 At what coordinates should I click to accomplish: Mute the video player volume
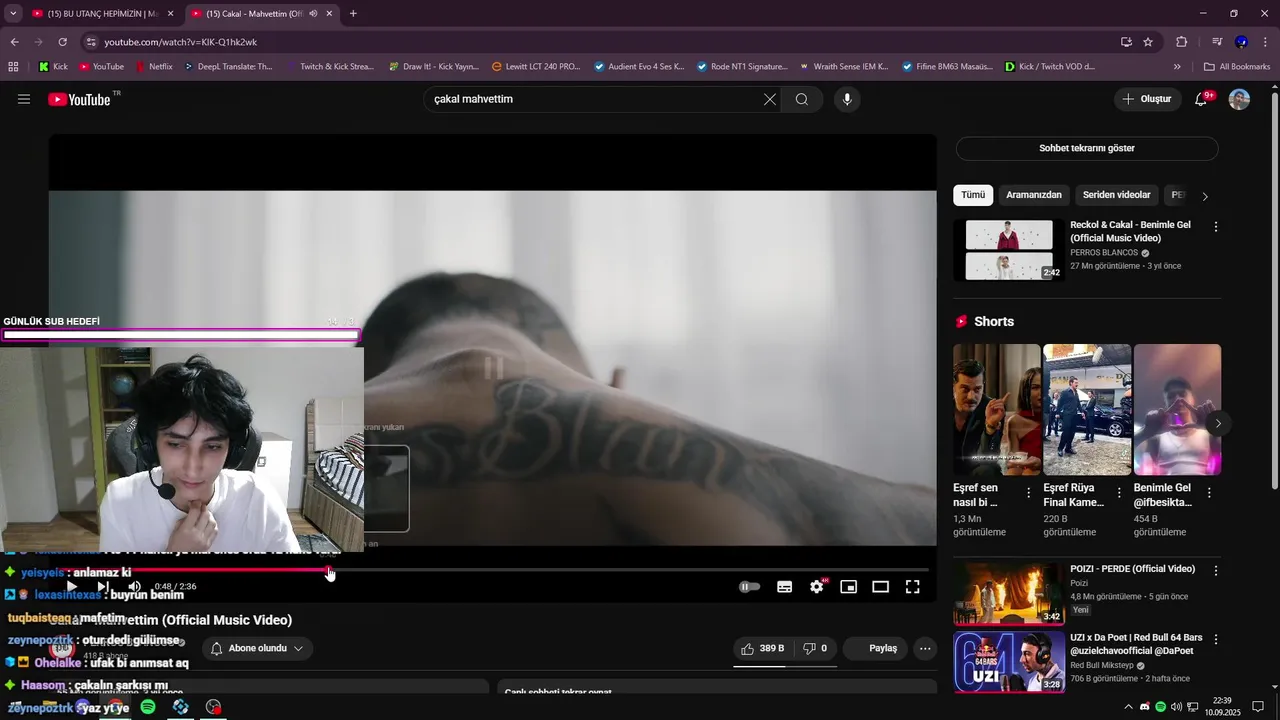tap(134, 587)
